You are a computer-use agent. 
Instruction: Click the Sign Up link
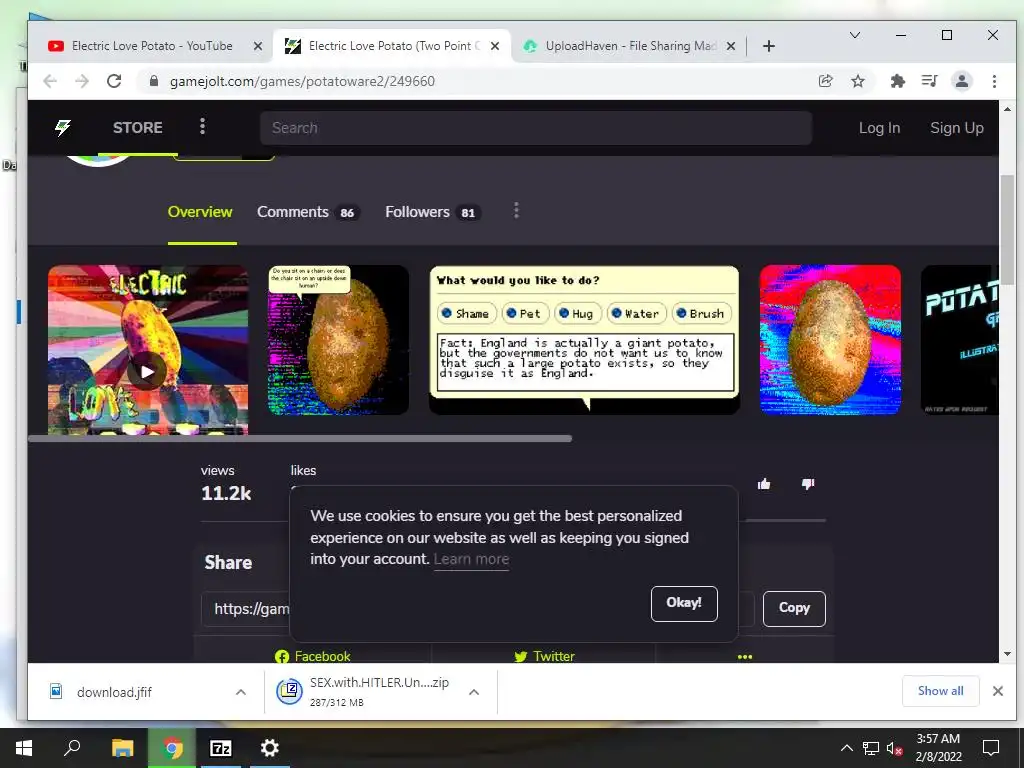957,127
